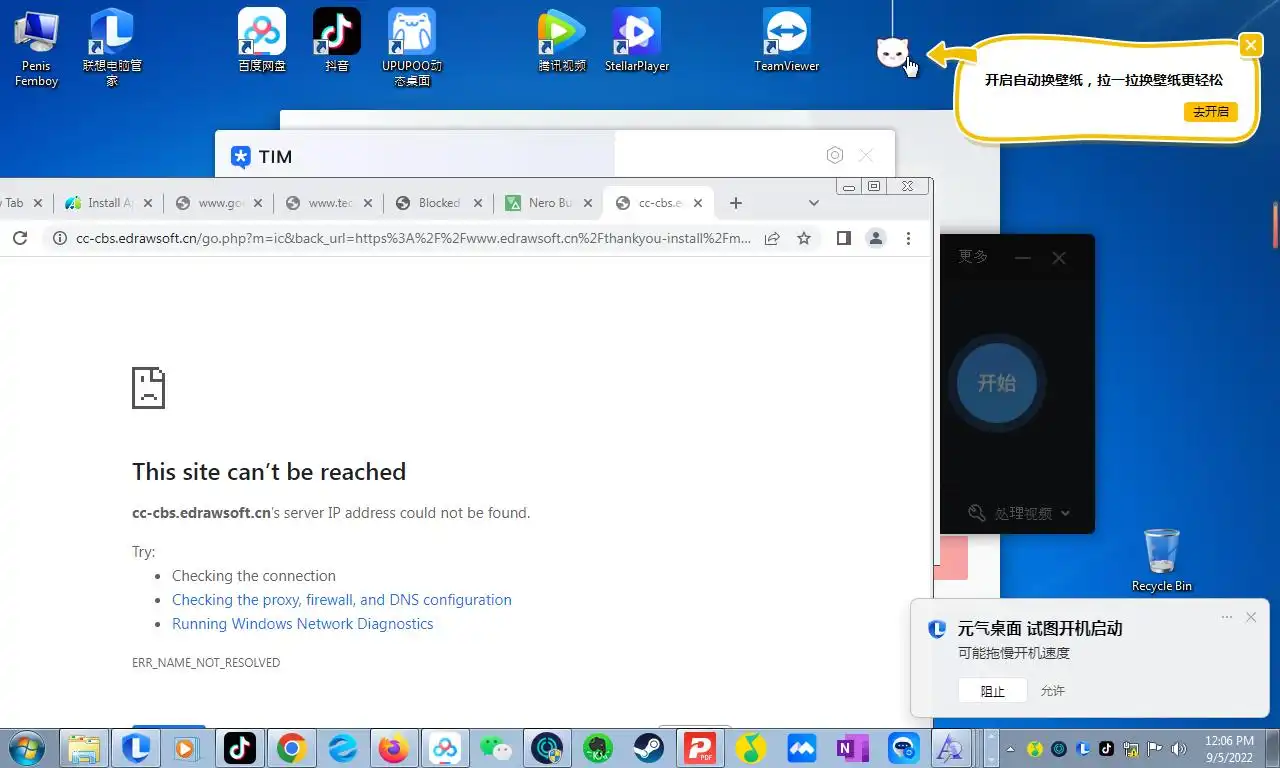
Task: Open the StellarPlayer desktop shortcut
Action: point(637,40)
